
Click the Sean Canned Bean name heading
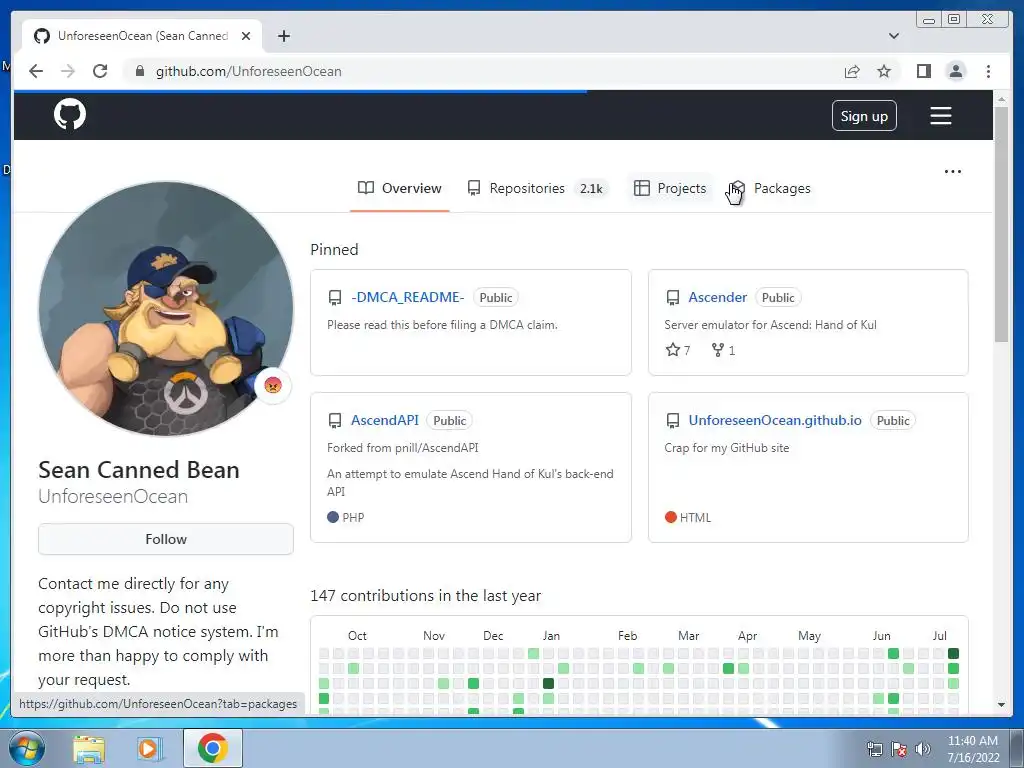[139, 470]
